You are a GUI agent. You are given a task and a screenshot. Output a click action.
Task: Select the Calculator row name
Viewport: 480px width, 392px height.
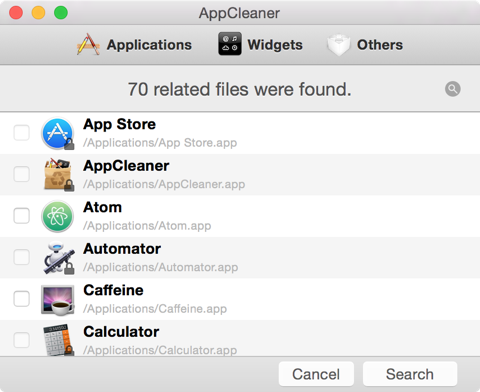coord(121,332)
